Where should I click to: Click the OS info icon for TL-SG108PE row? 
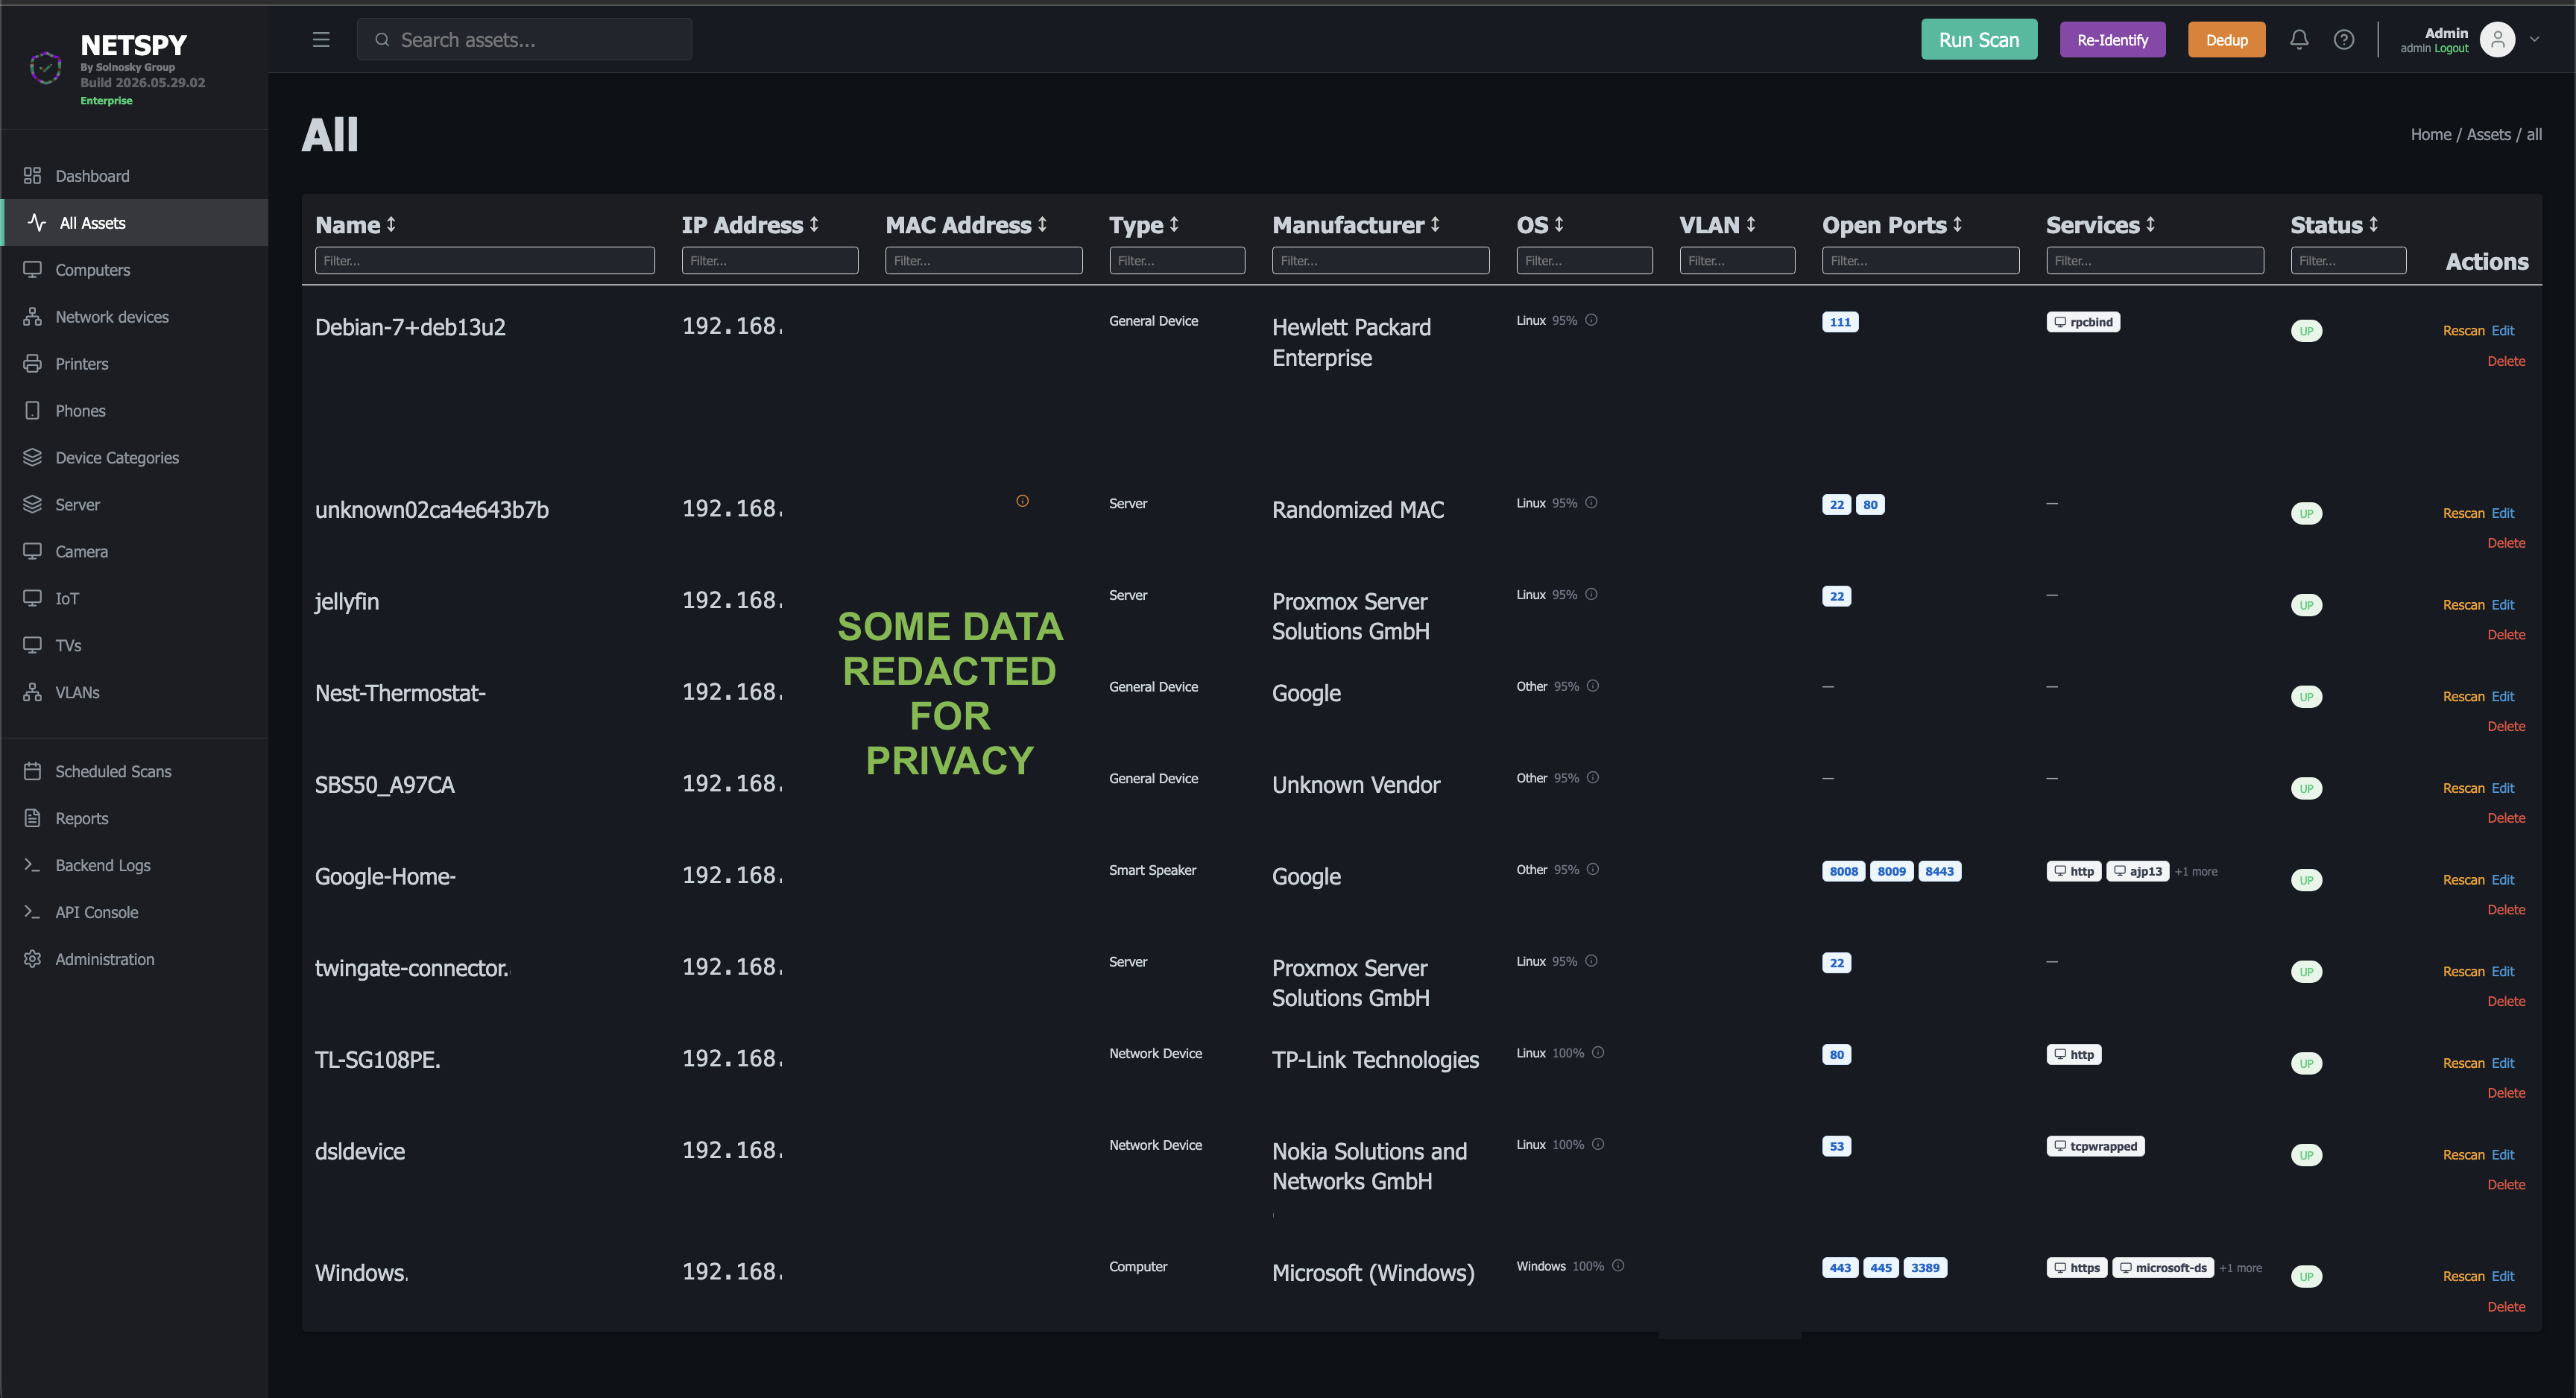pyautogui.click(x=1598, y=1053)
